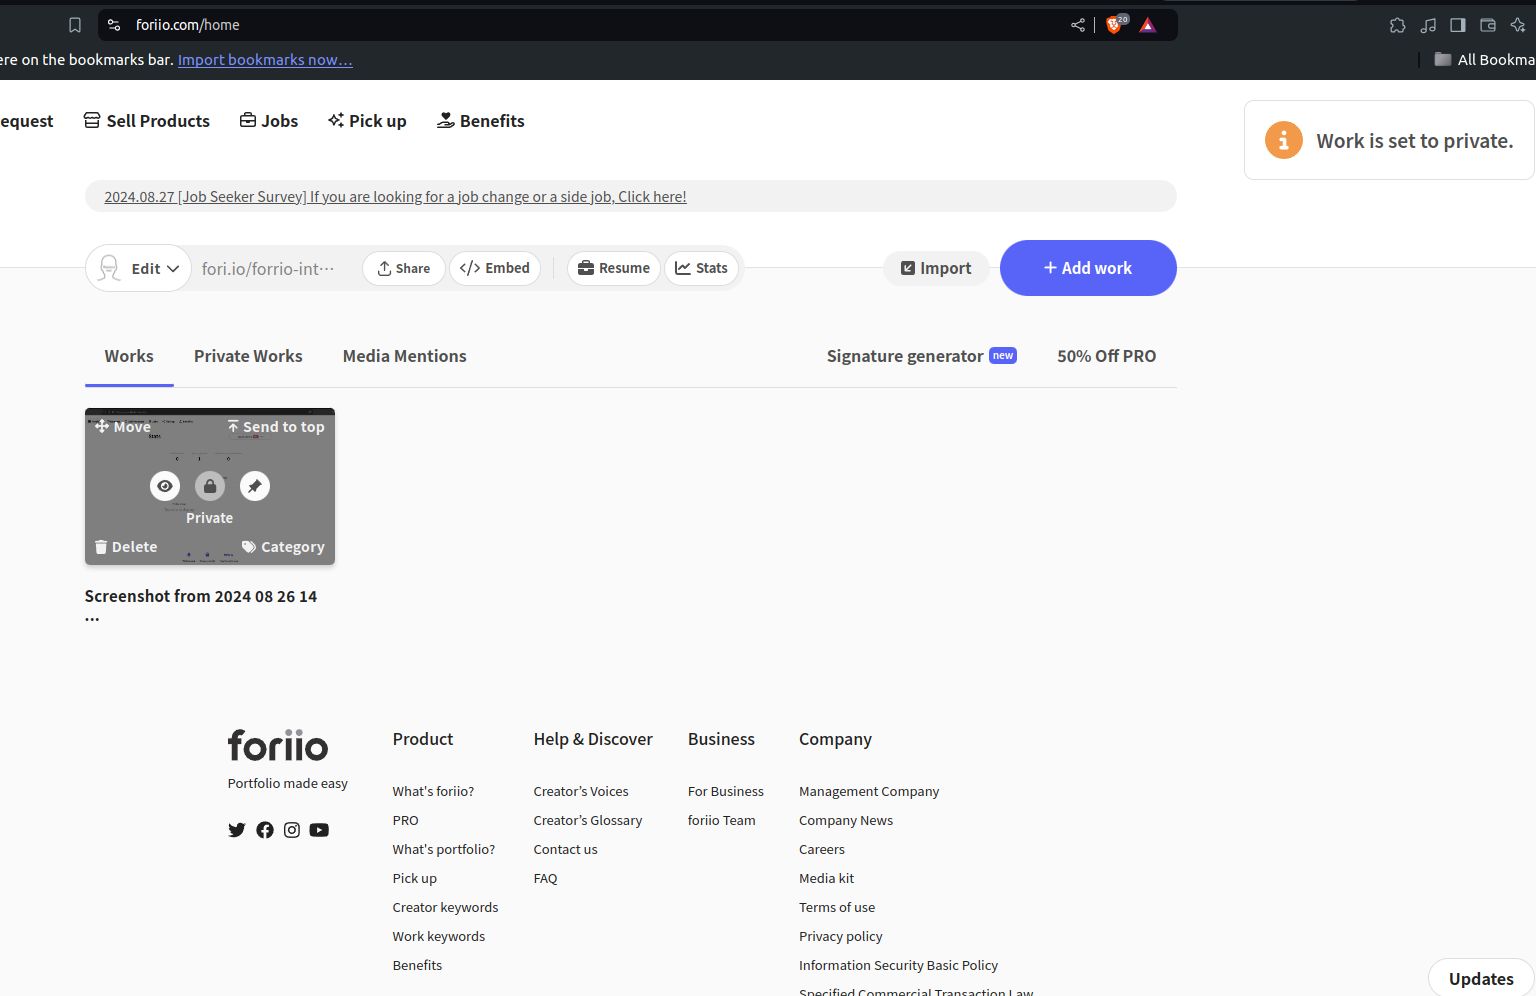This screenshot has height=996, width=1536.
Task: Open the YouTube icon in the footer
Action: 319,830
